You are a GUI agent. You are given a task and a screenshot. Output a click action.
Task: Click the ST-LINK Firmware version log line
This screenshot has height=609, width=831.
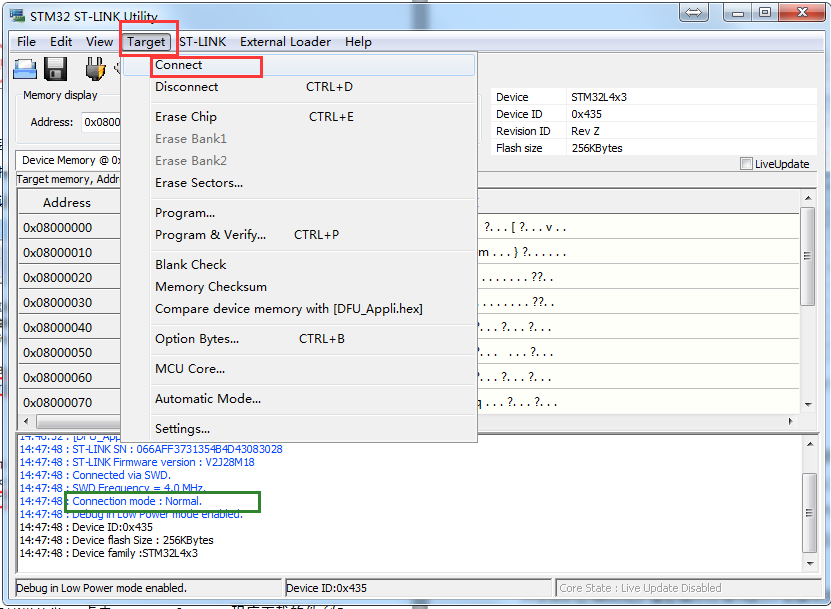click(x=137, y=462)
